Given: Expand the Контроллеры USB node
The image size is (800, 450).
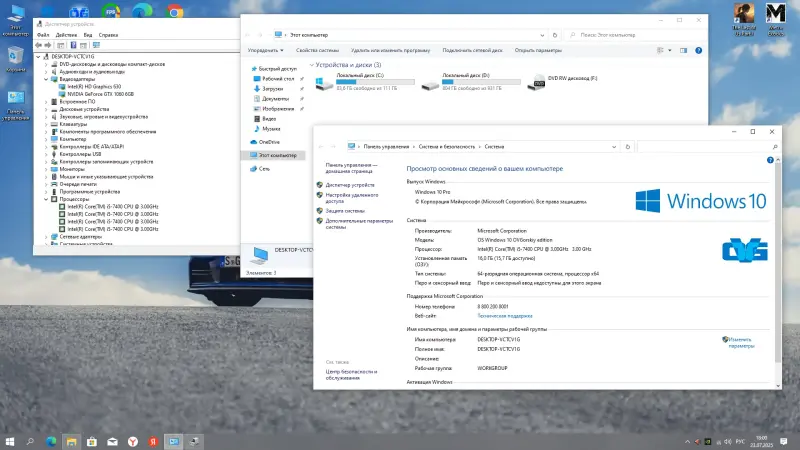Looking at the screenshot, I should click(x=46, y=154).
